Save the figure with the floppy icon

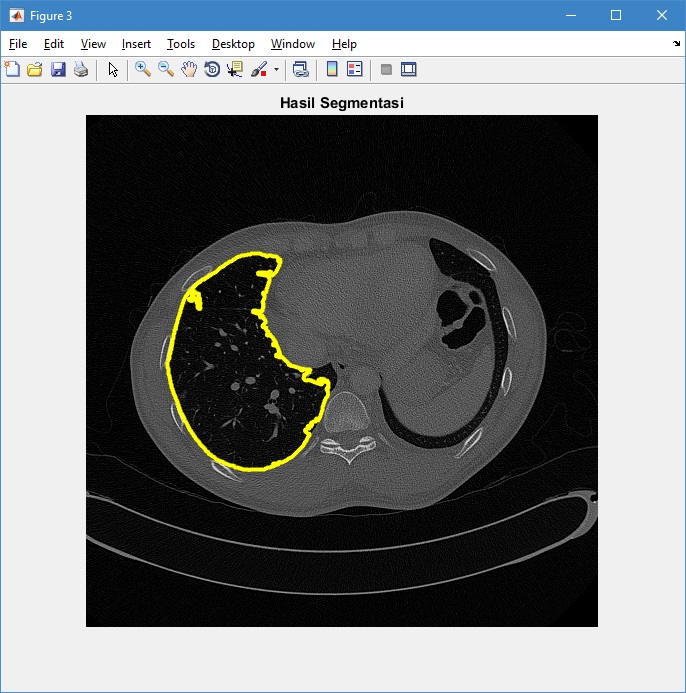pos(58,69)
